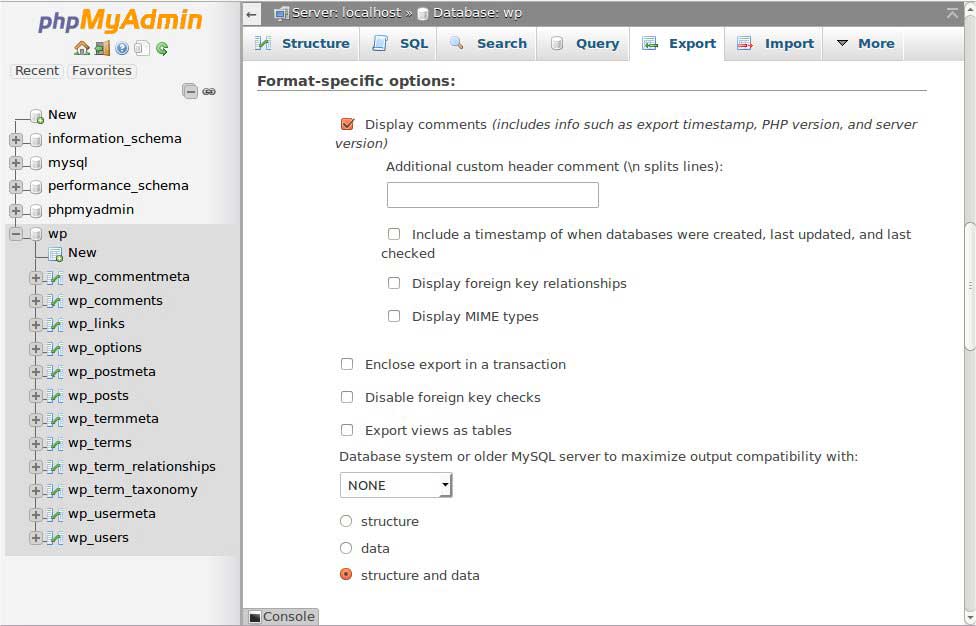Click the green reload navigation icon
The height and width of the screenshot is (626, 976).
click(x=162, y=48)
